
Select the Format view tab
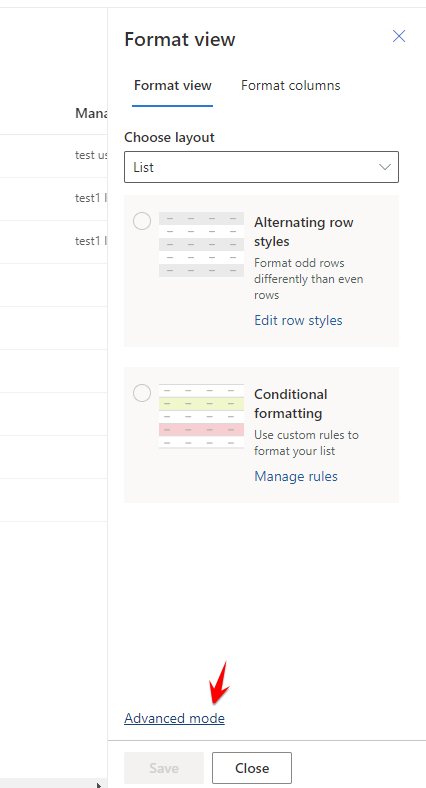pyautogui.click(x=172, y=85)
